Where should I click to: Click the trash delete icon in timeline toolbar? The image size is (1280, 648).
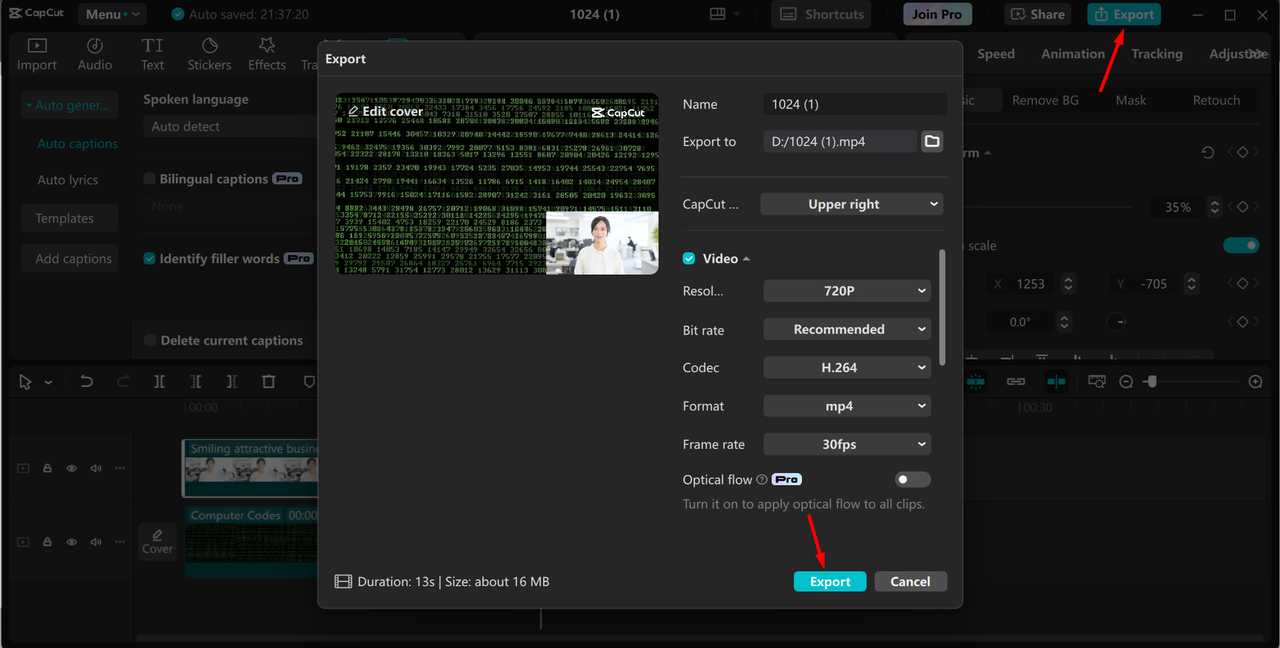tap(268, 382)
